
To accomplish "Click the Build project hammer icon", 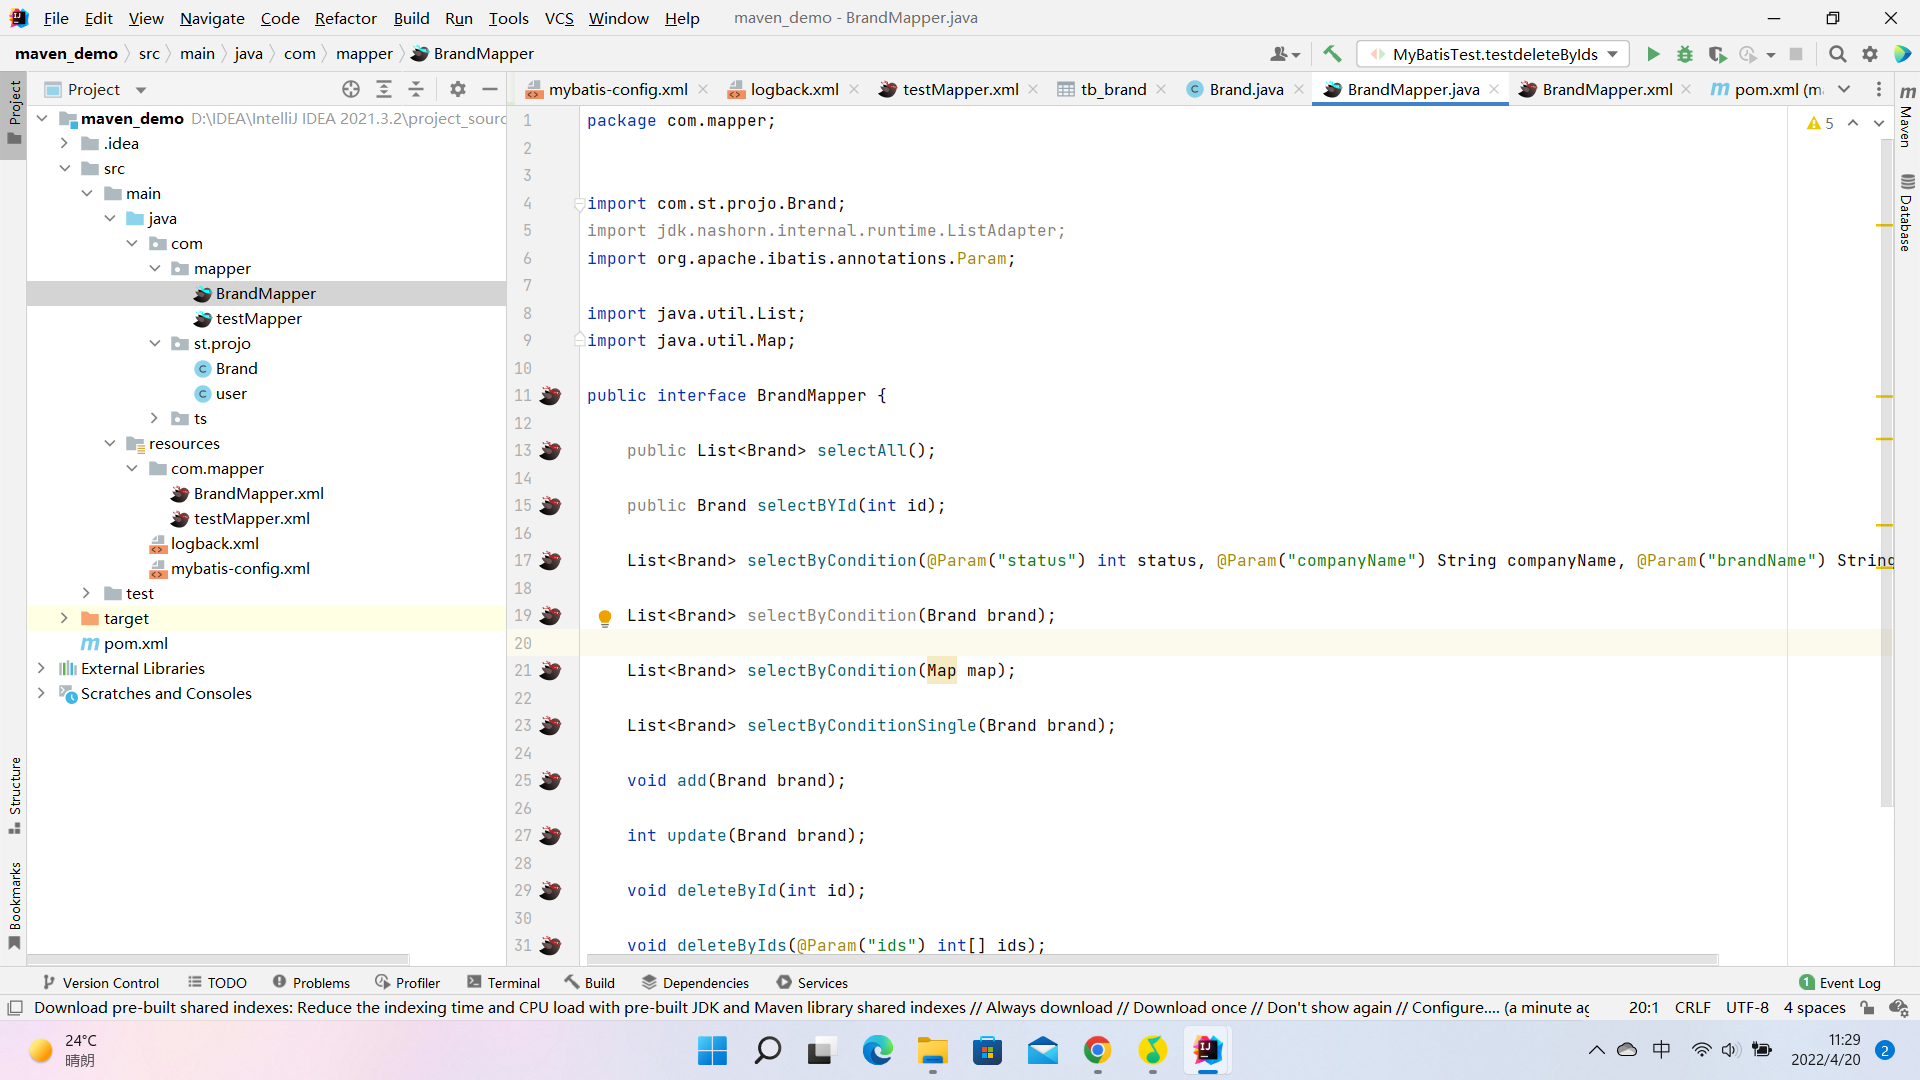I will tap(1331, 54).
